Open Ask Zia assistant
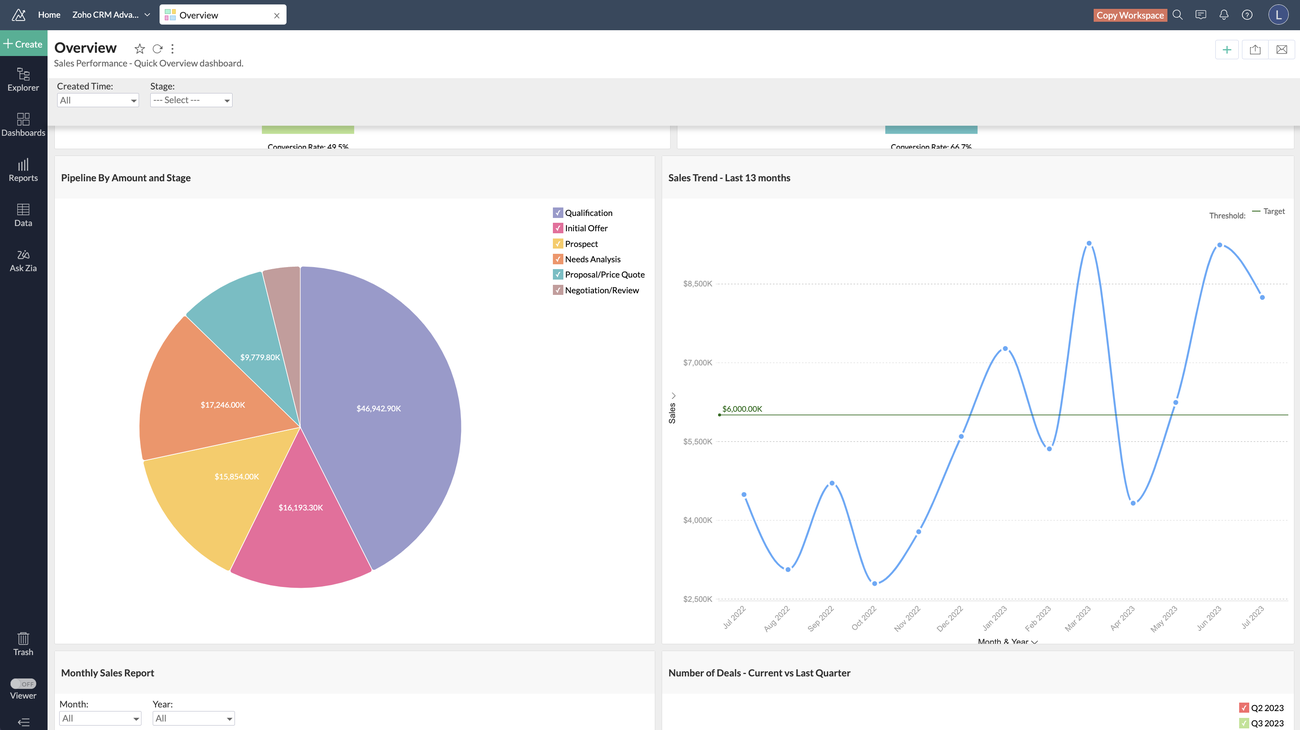The width and height of the screenshot is (1300, 730). coord(23,260)
